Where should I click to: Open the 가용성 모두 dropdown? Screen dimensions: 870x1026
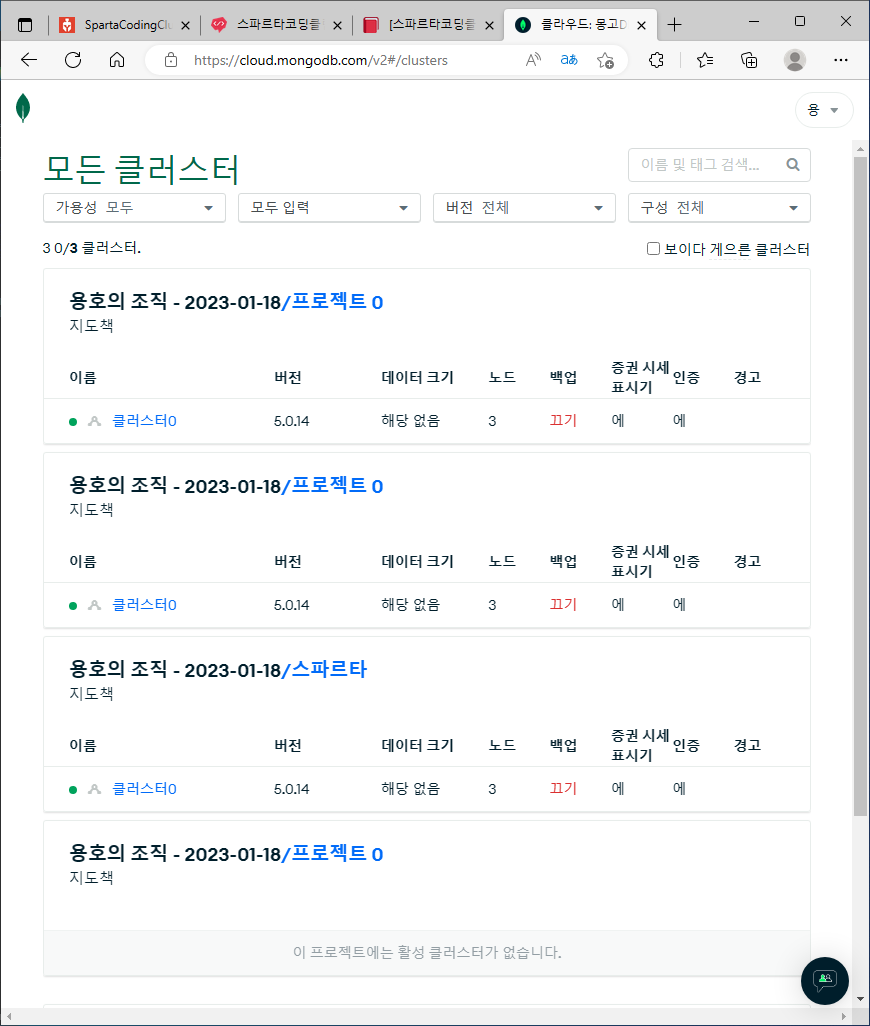[134, 208]
